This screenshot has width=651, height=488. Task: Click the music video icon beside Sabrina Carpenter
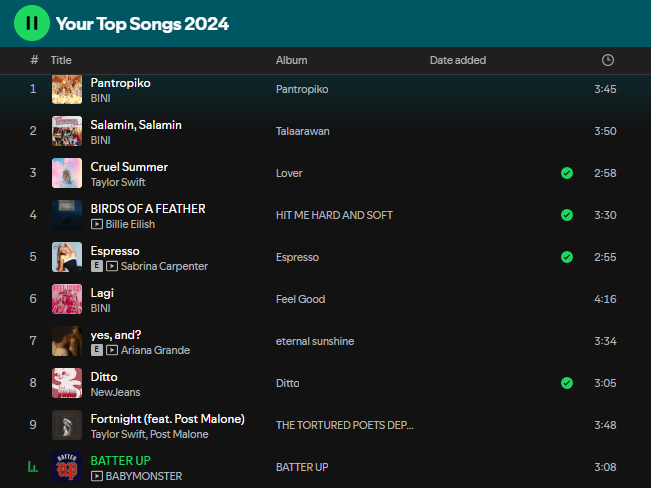click(x=112, y=266)
